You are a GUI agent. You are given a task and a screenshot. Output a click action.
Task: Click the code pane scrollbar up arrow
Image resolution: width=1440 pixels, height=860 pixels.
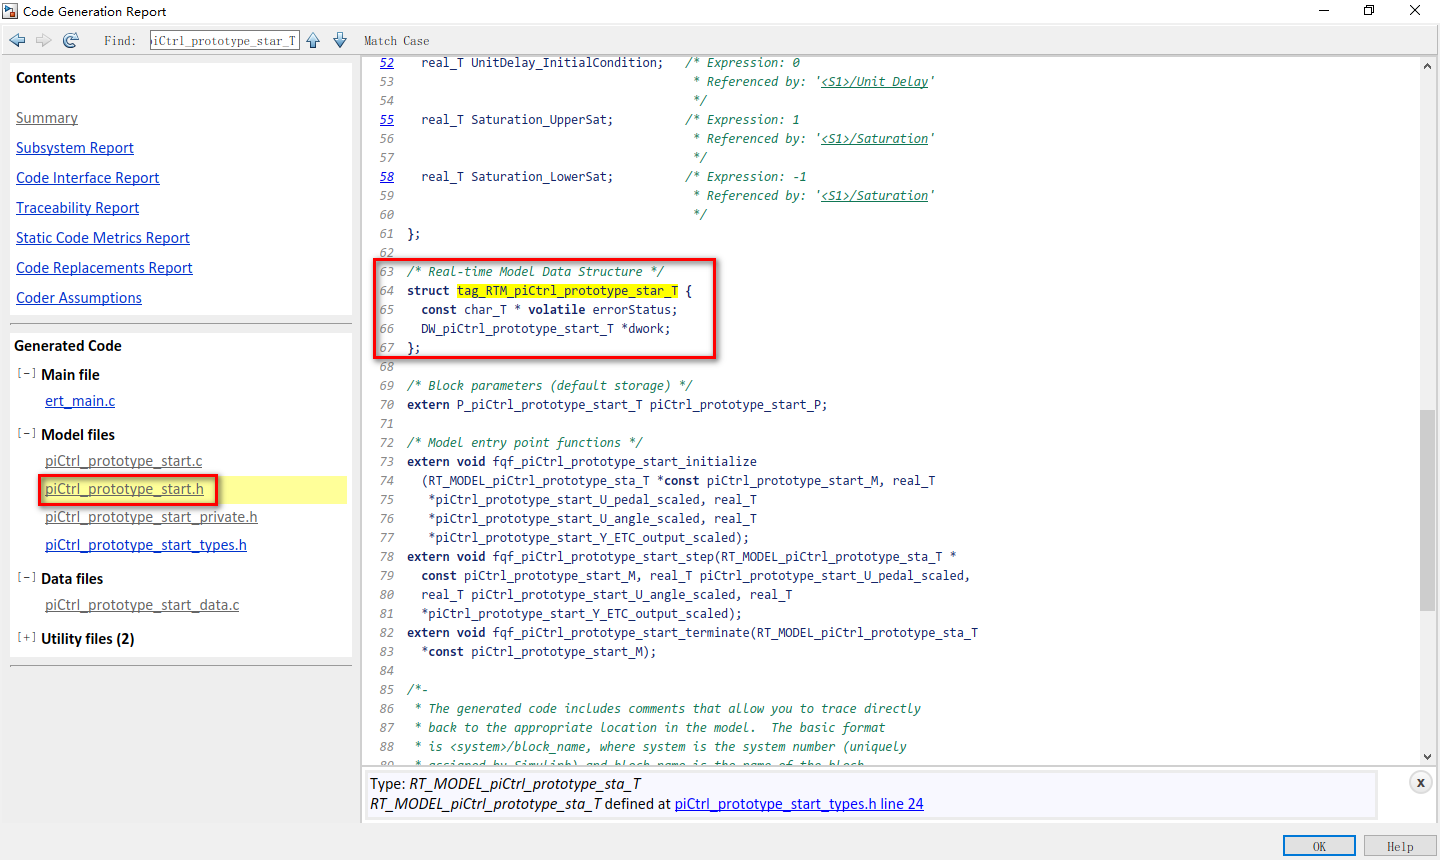1427,66
